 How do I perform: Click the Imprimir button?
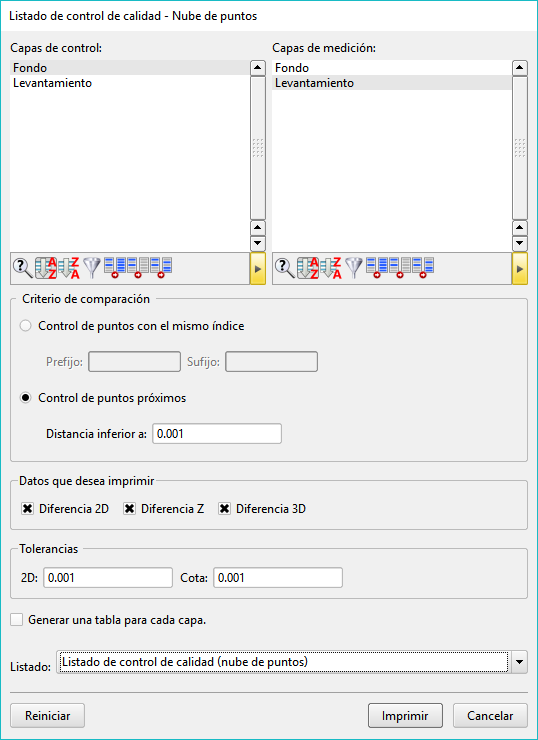tap(405, 715)
